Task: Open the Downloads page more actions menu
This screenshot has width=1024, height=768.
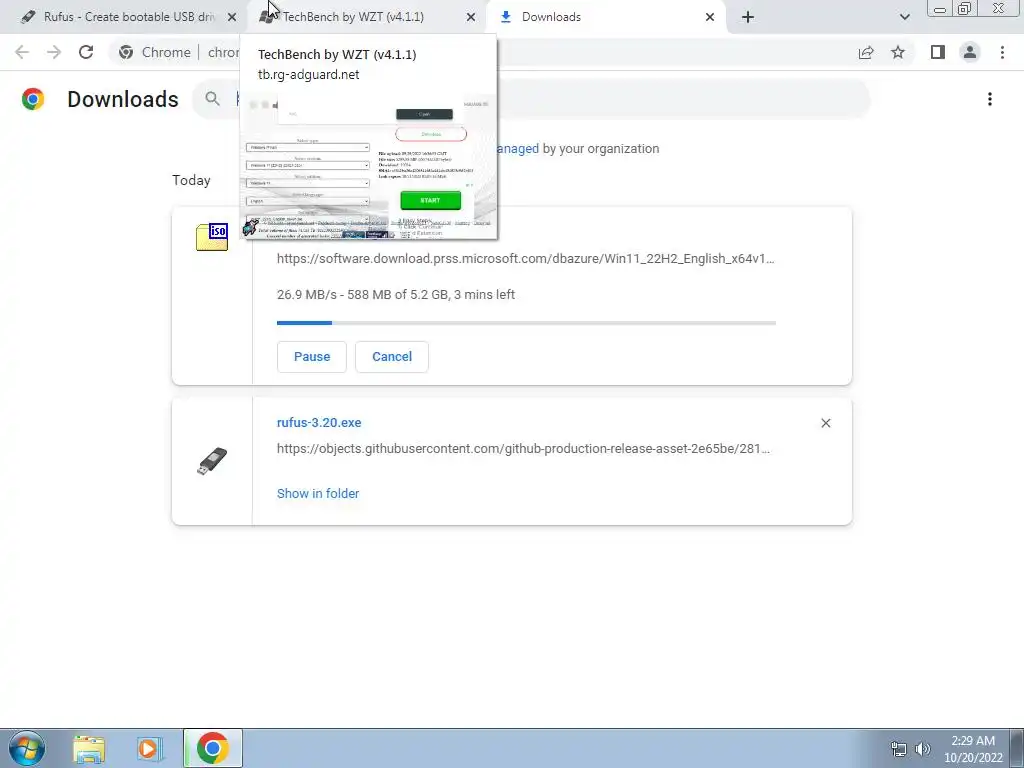Action: tap(990, 99)
